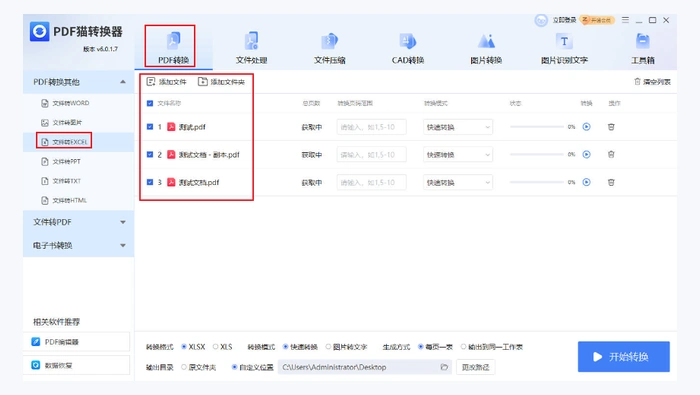Image resolution: width=700 pixels, height=395 pixels.
Task: Click the PDF icon of 测试文档 - 副本.pdf
Action: [171, 154]
